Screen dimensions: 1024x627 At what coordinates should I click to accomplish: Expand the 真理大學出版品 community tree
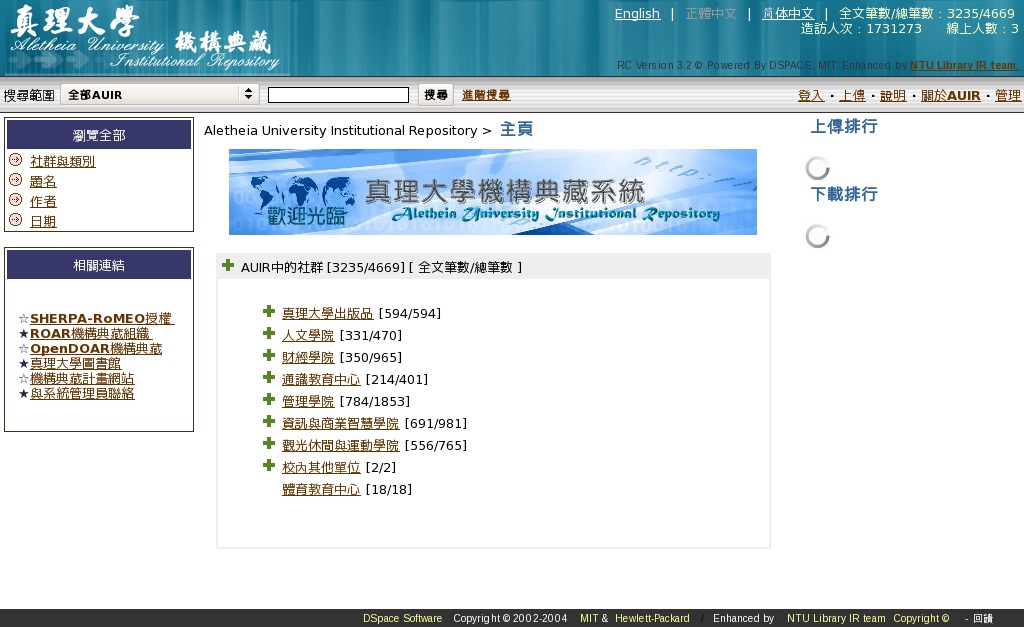tap(268, 312)
